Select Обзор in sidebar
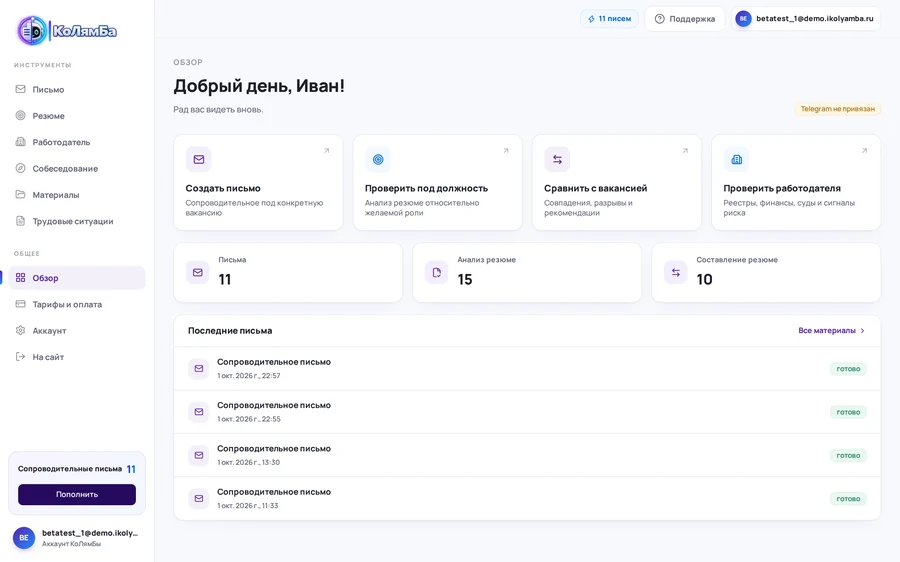This screenshot has width=900, height=562. [x=77, y=278]
